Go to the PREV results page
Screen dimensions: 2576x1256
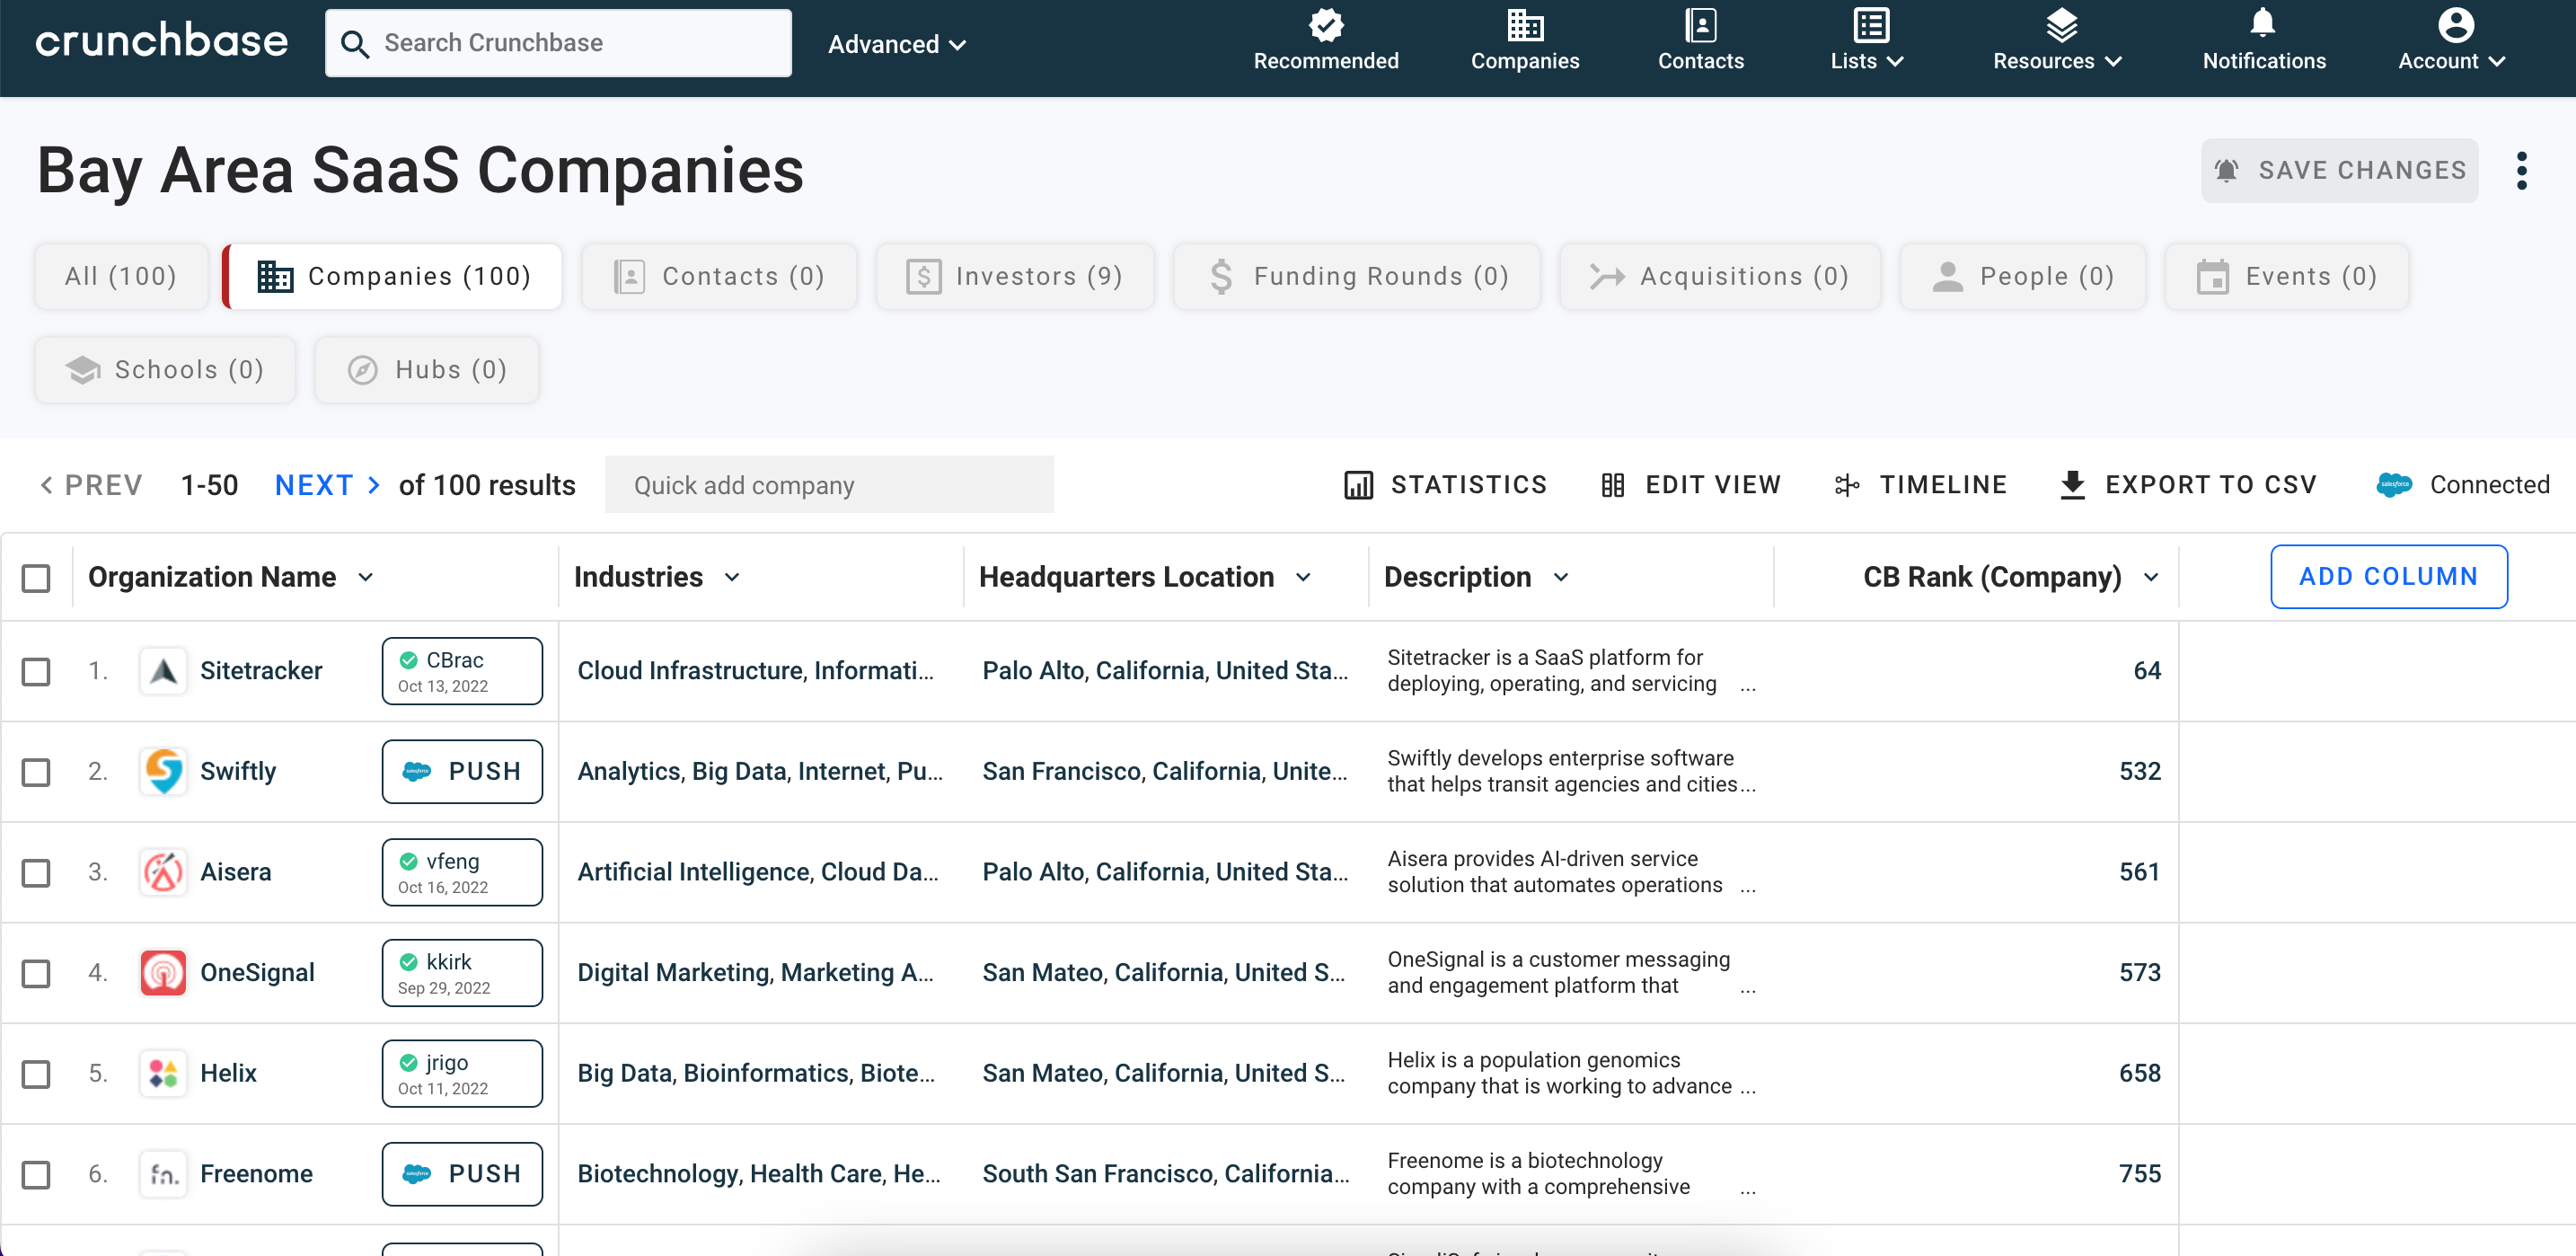pos(91,485)
